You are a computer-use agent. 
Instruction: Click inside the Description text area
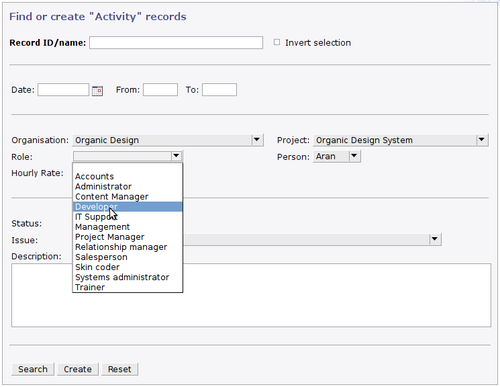pos(251,295)
